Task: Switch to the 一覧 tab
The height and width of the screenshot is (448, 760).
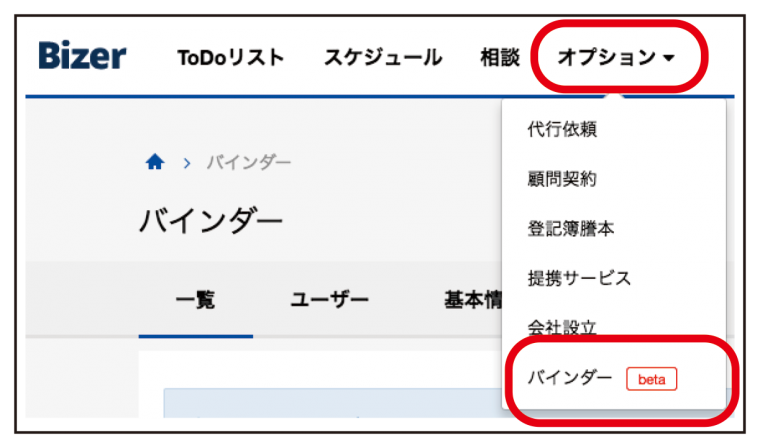Action: [195, 300]
